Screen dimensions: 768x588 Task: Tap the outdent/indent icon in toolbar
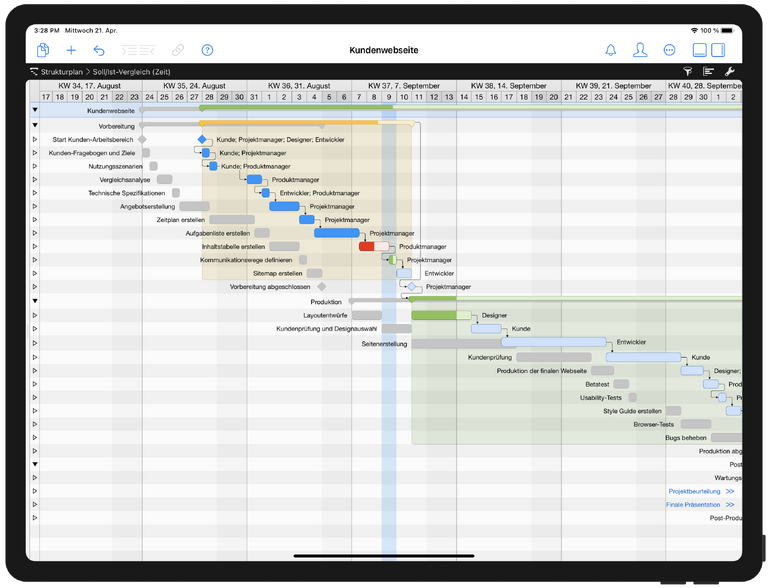click(x=138, y=50)
